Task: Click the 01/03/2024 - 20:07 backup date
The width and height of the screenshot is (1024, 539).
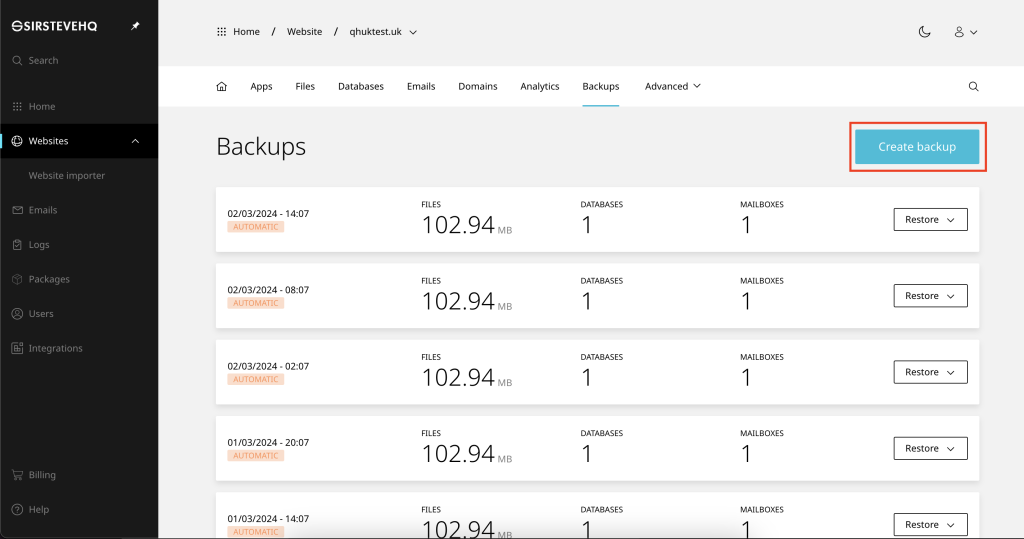Action: coord(268,443)
